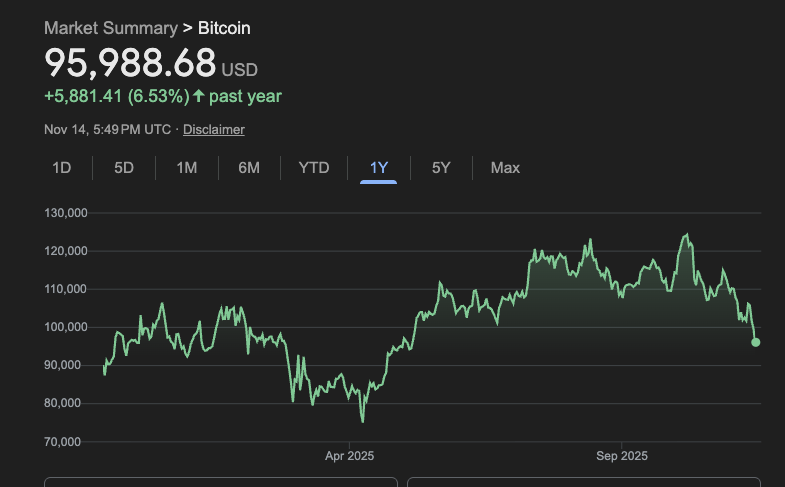This screenshot has width=785, height=487.
Task: Choose the YTD range tab
Action: 313,168
